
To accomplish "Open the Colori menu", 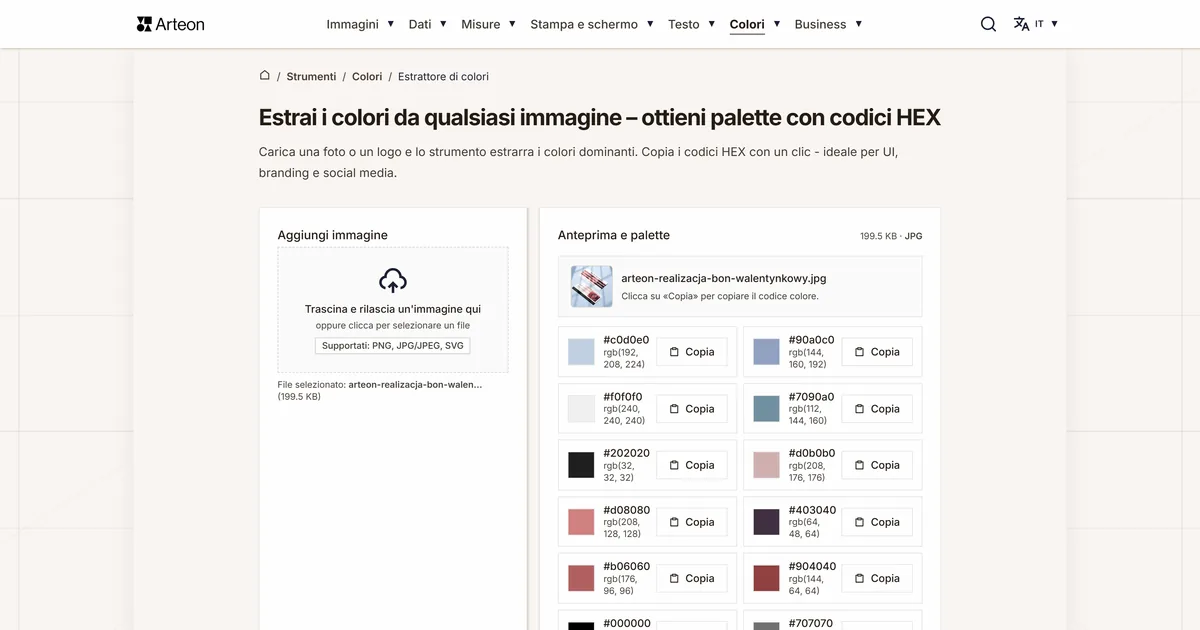I will click(x=747, y=24).
